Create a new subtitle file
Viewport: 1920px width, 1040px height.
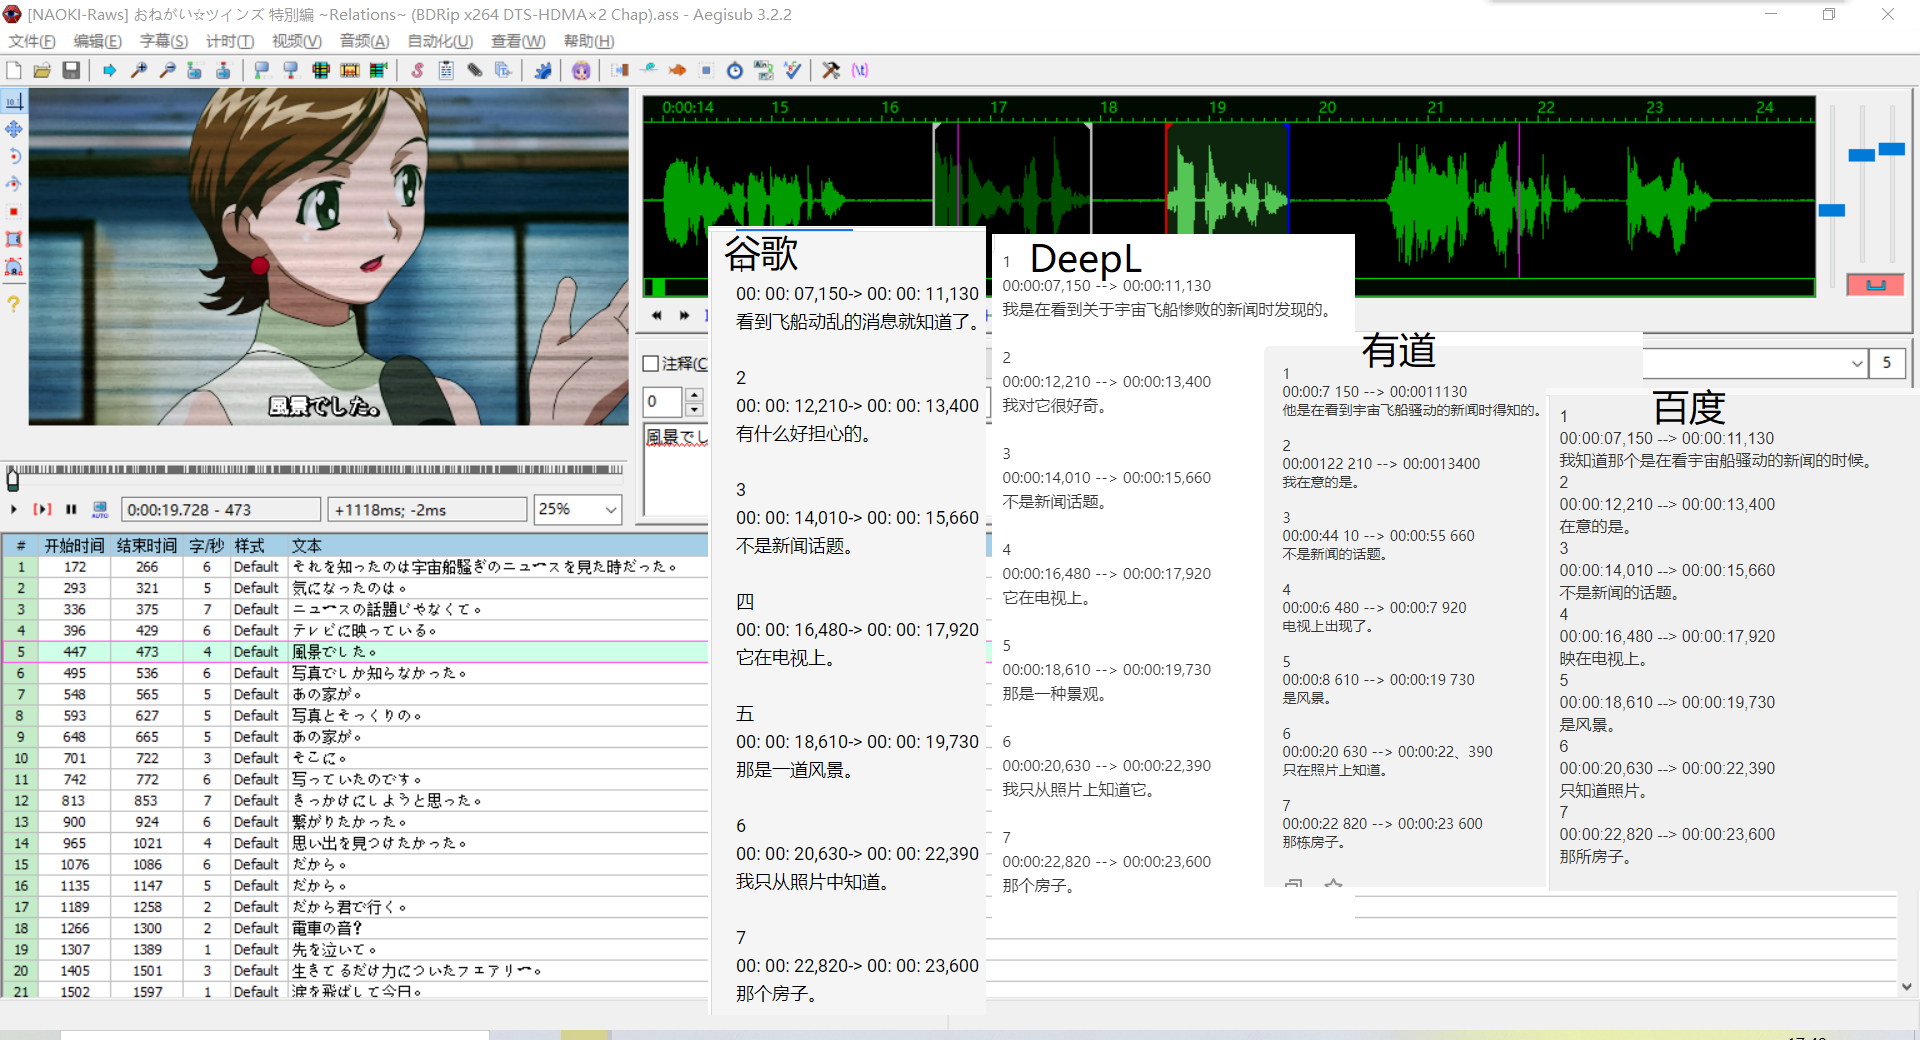pyautogui.click(x=14, y=70)
